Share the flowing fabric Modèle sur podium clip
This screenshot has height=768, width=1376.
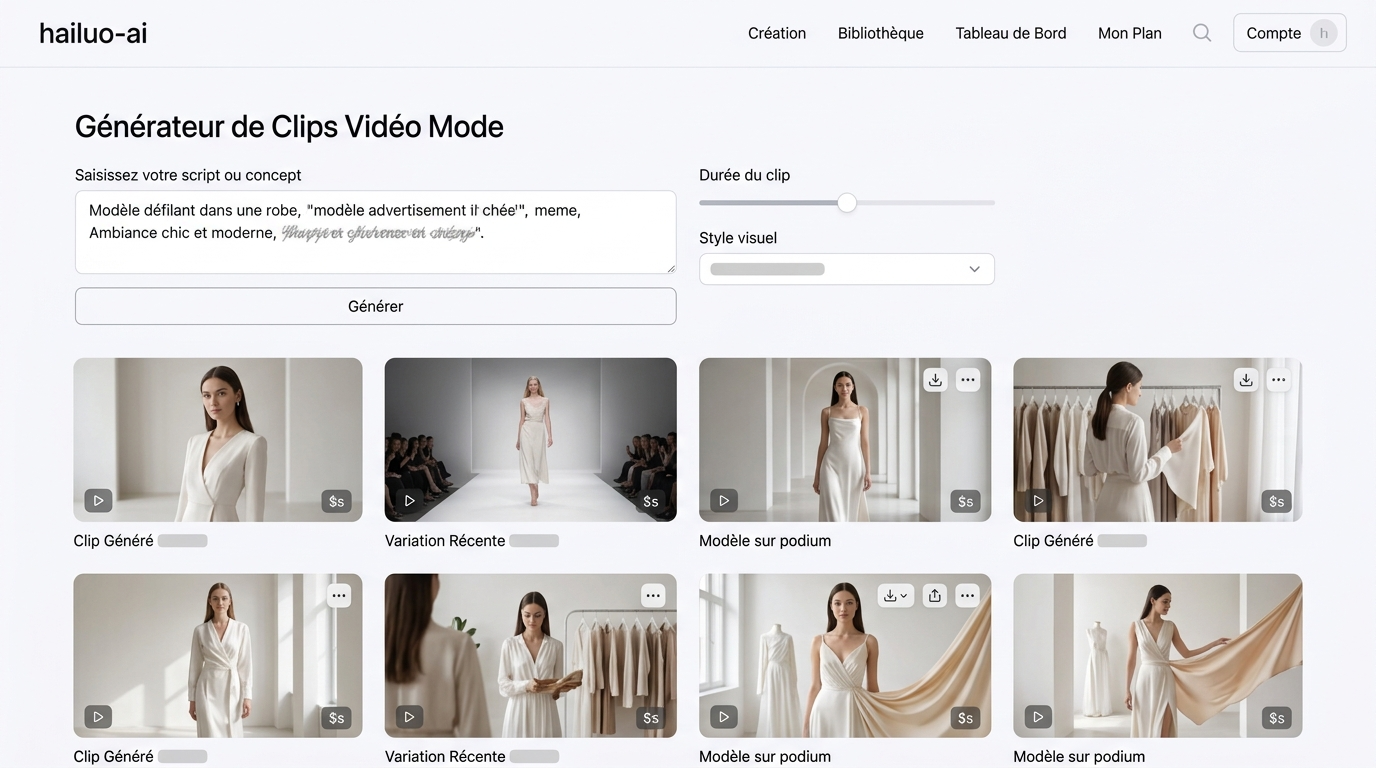934,596
